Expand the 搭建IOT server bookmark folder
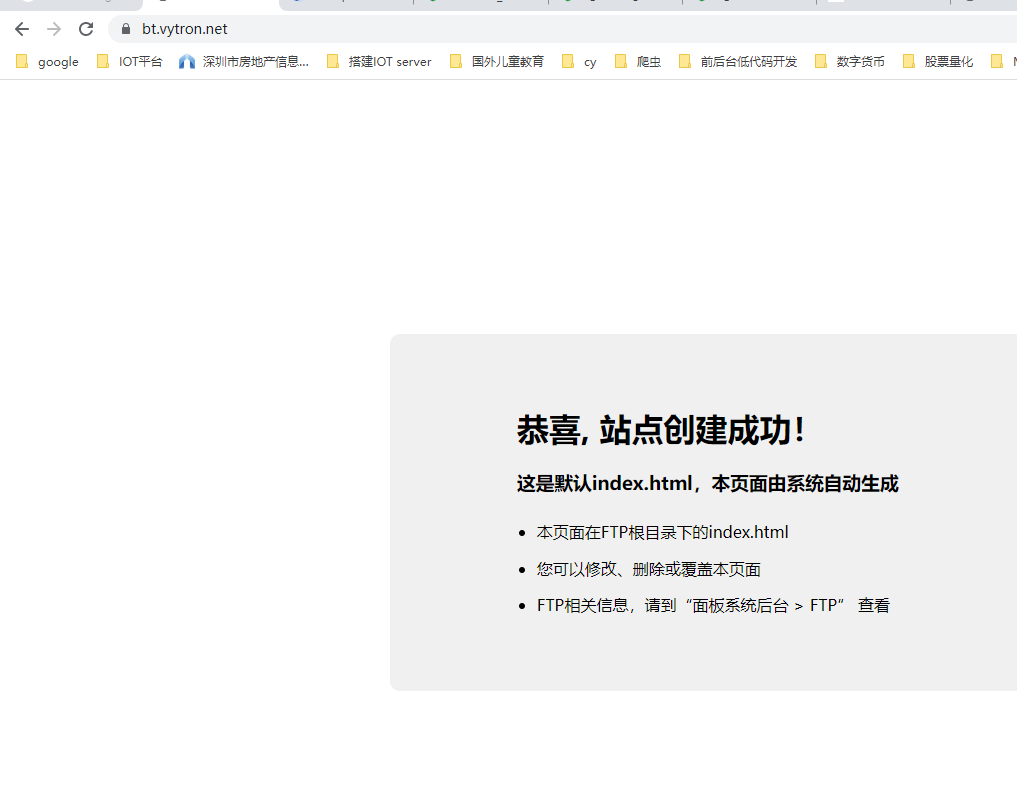Screen dimensions: 1017x789 tap(379, 62)
